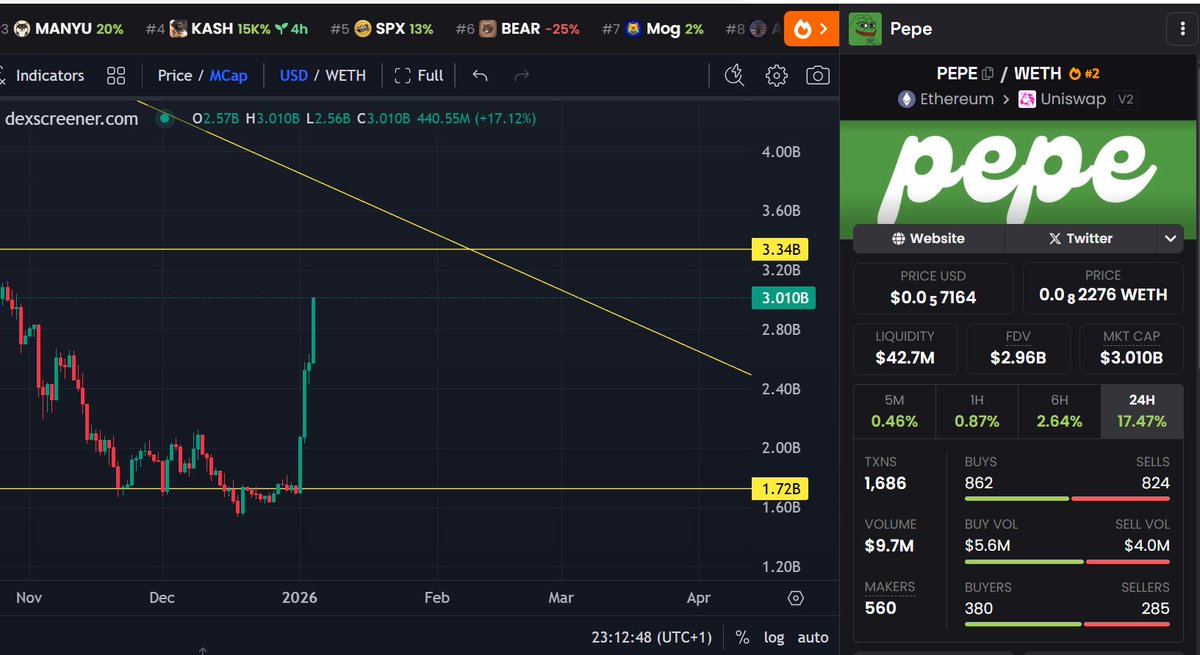Click the BUY VOL/SELL VOL ratio bar
This screenshot has height=655, width=1200.
click(x=1067, y=561)
